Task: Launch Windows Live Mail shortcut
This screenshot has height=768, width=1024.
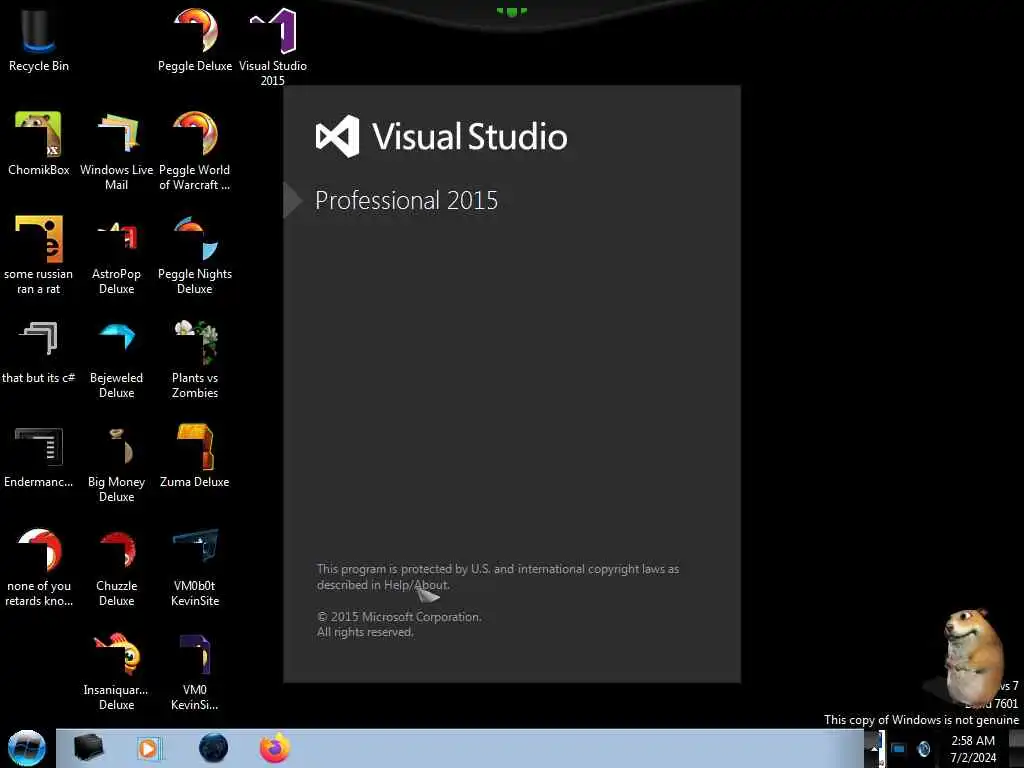Action: click(x=117, y=150)
